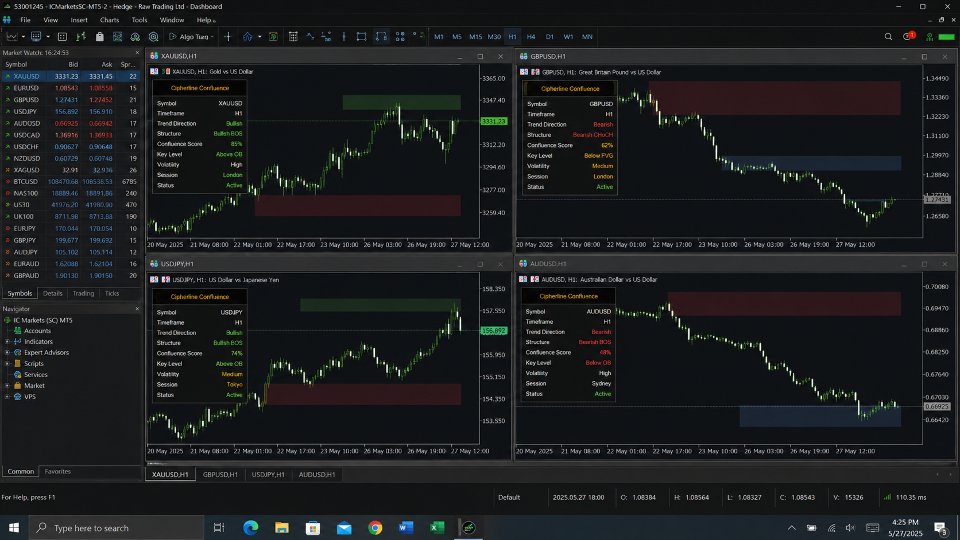Open the Insert menu
The width and height of the screenshot is (960, 540).
(79, 20)
